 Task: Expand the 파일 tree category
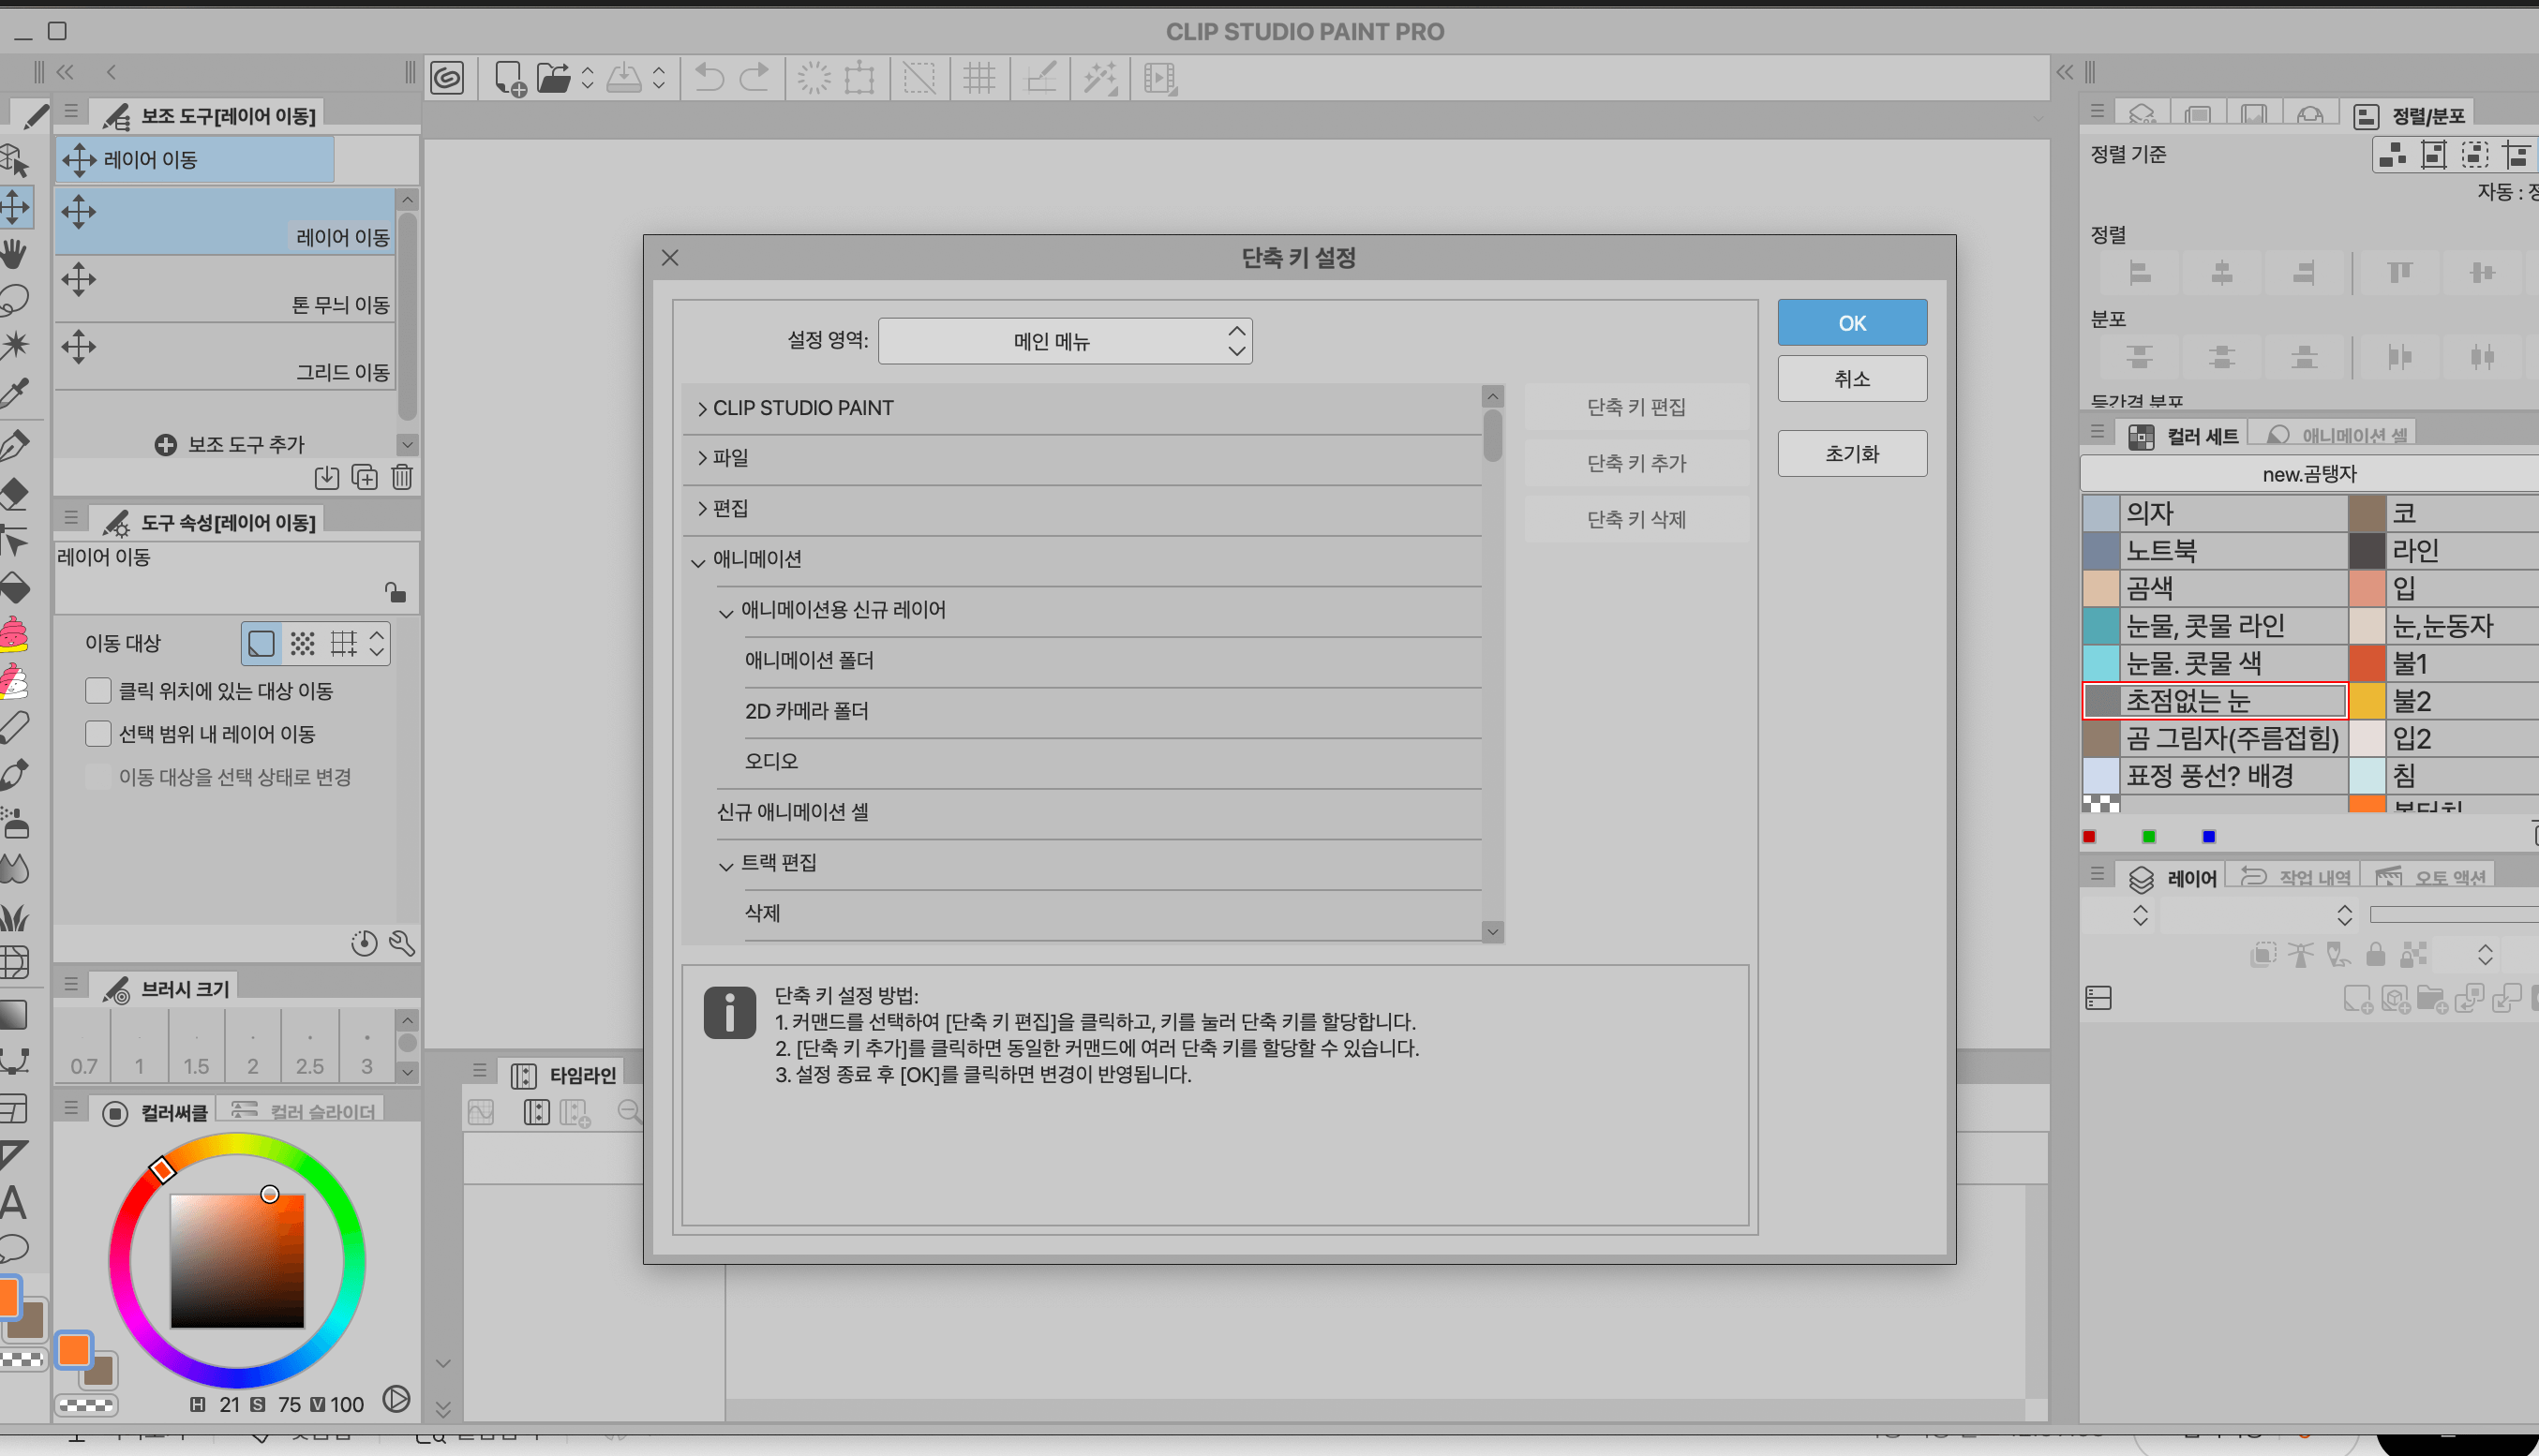[x=702, y=458]
